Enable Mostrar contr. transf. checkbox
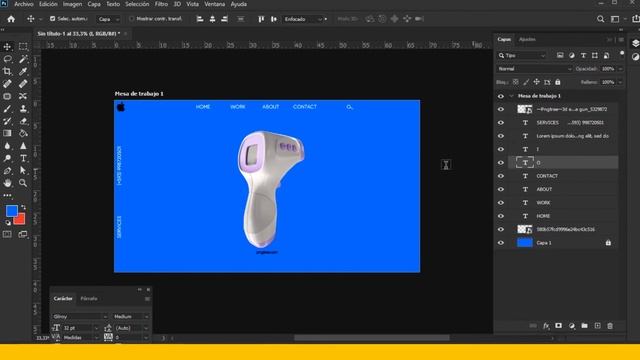 (131, 19)
